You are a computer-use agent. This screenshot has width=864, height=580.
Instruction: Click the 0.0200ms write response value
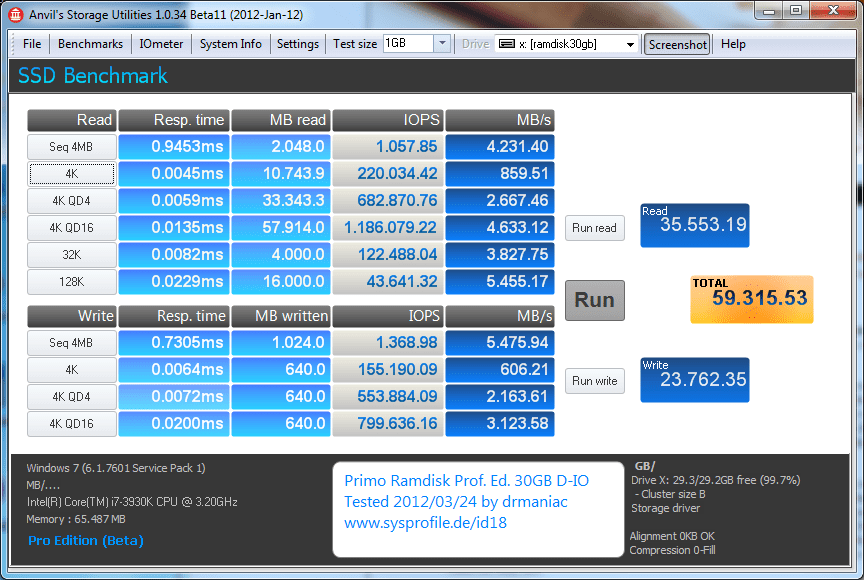(x=174, y=424)
